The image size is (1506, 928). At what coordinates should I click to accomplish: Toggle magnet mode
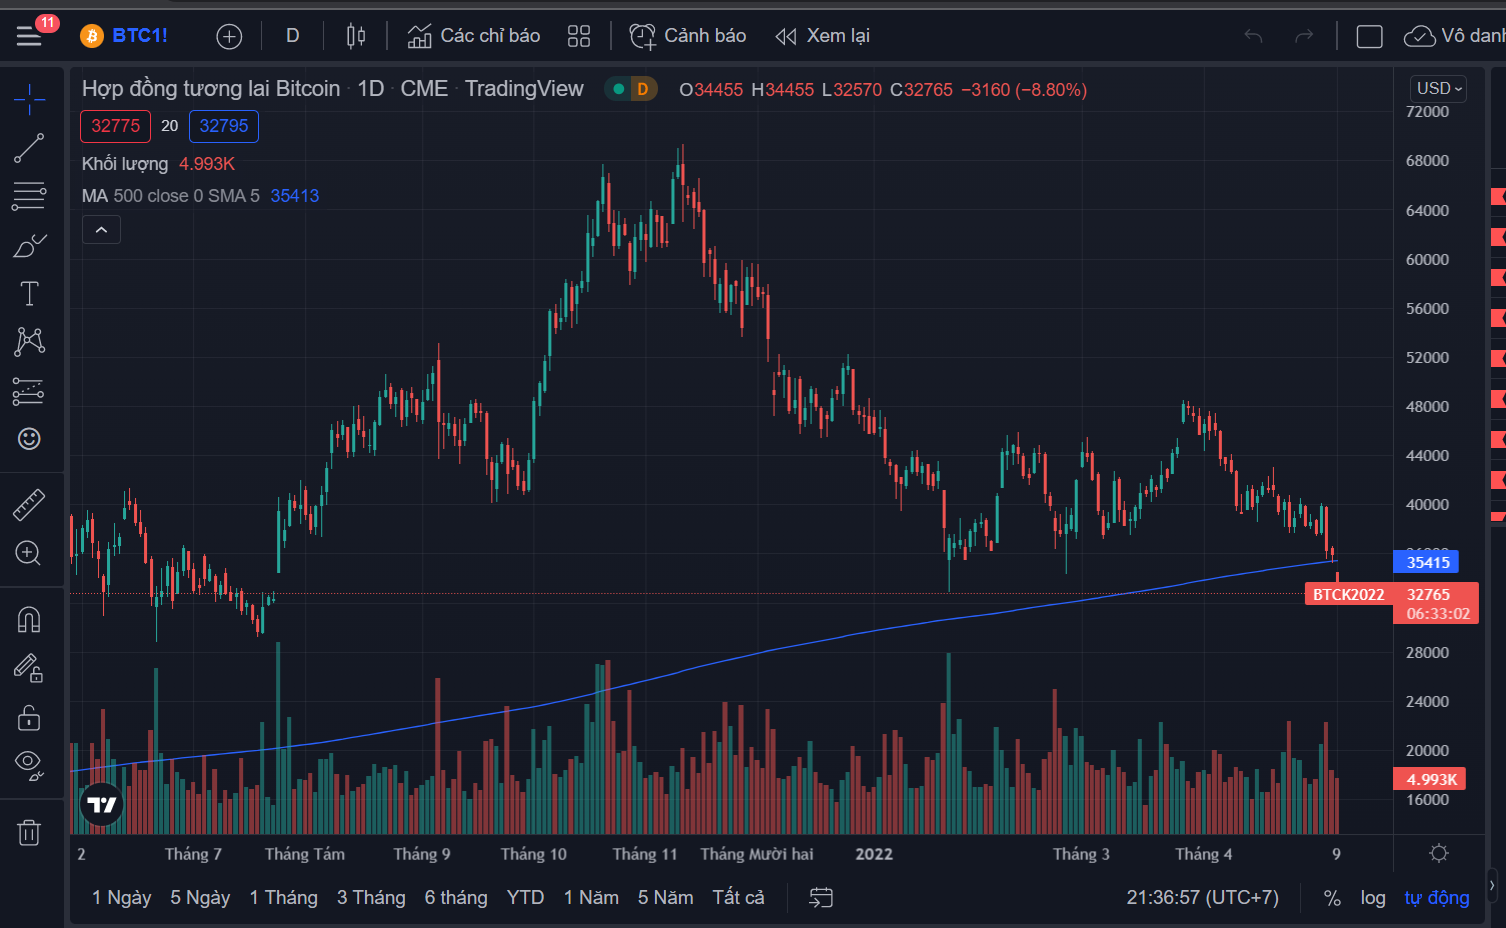[x=29, y=620]
